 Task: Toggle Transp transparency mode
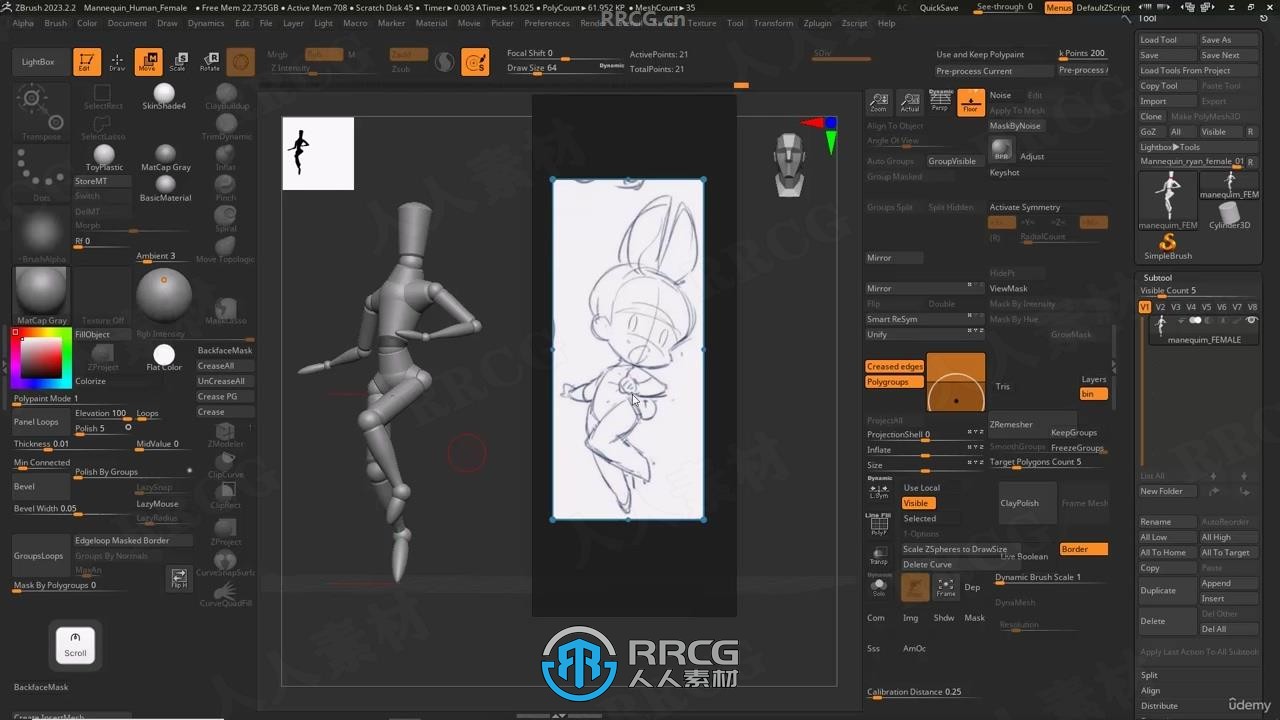(879, 556)
